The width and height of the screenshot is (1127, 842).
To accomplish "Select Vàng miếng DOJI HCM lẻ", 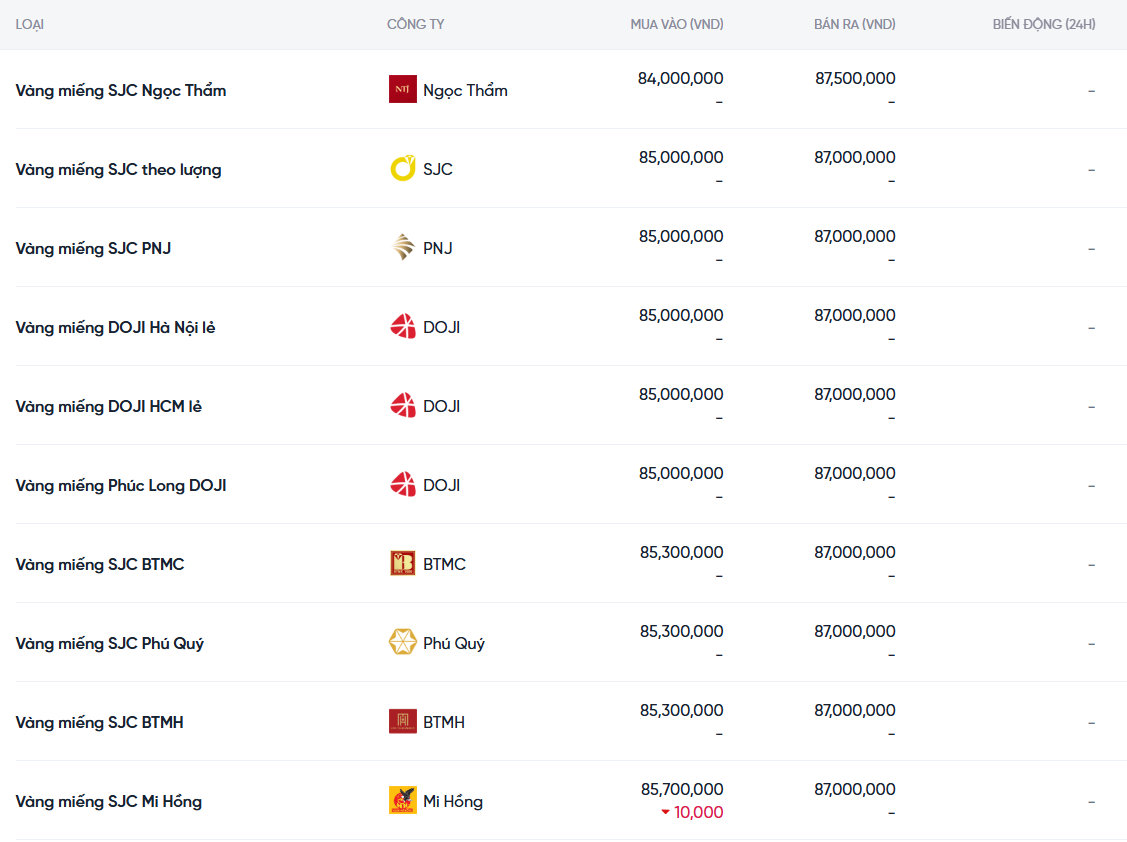I will (x=109, y=407).
